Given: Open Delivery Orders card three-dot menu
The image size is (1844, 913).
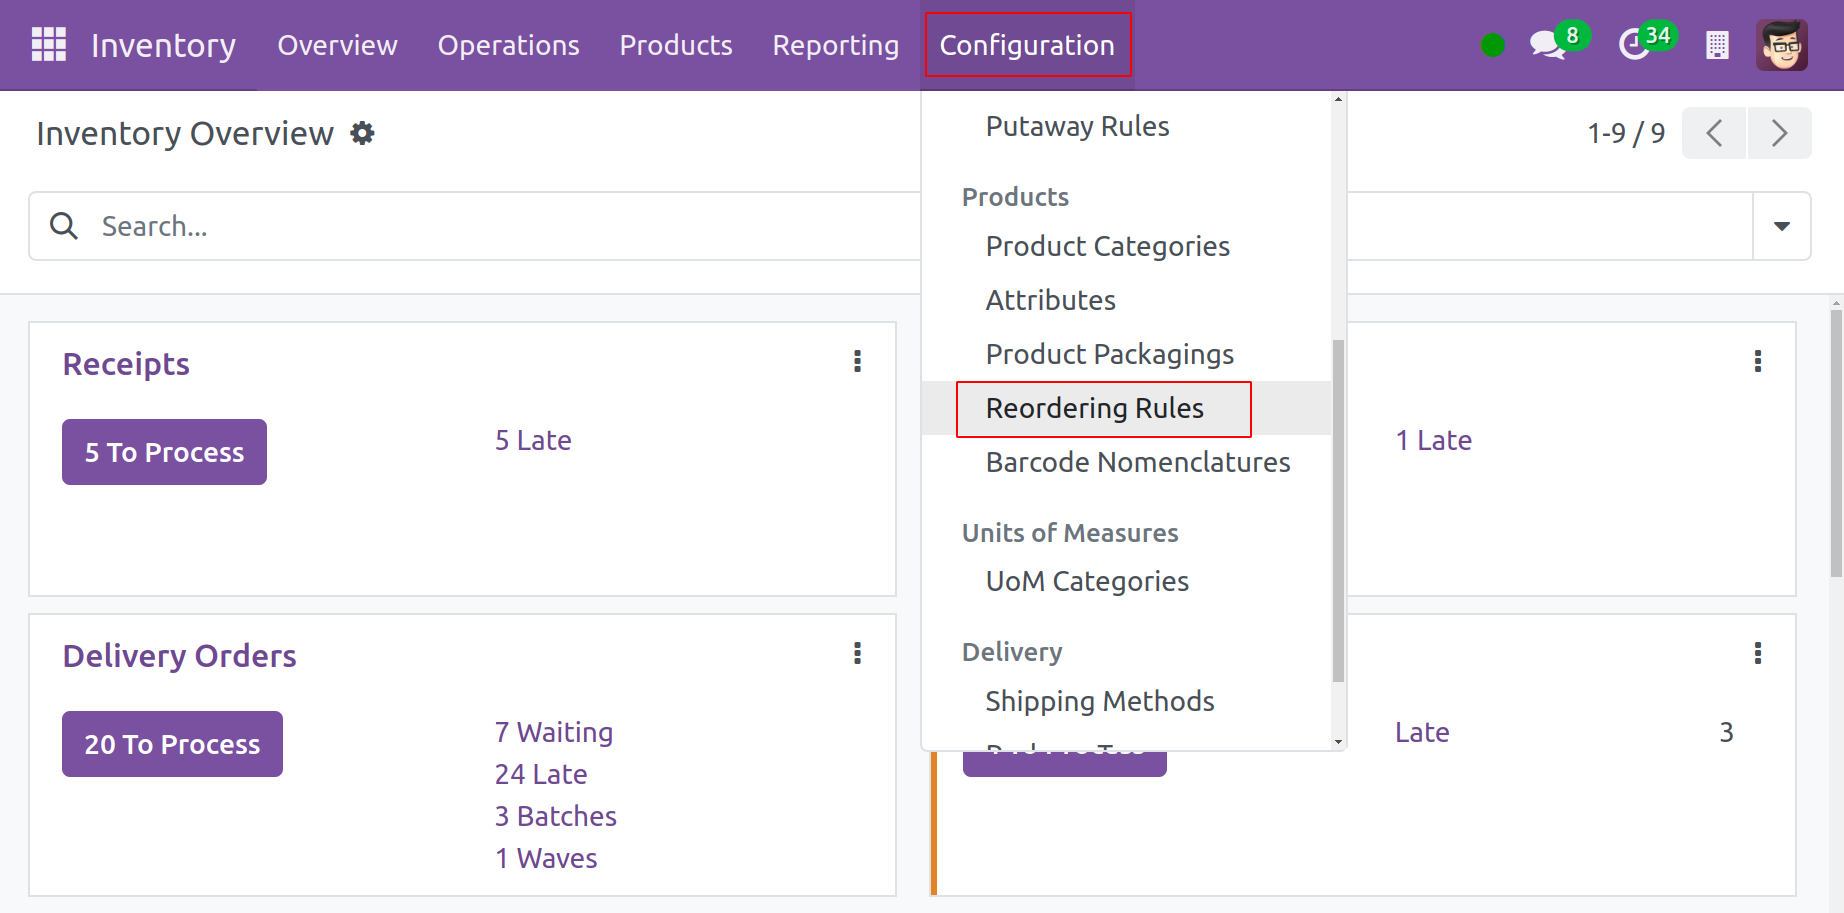Looking at the screenshot, I should tap(857, 653).
